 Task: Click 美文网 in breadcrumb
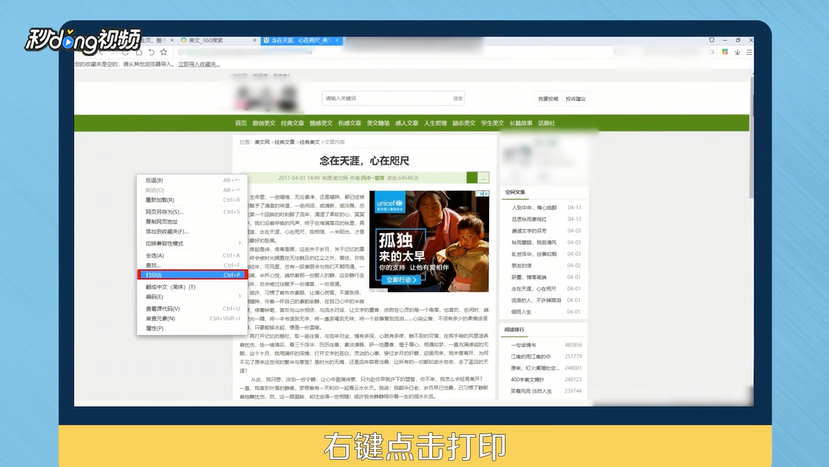(x=262, y=142)
